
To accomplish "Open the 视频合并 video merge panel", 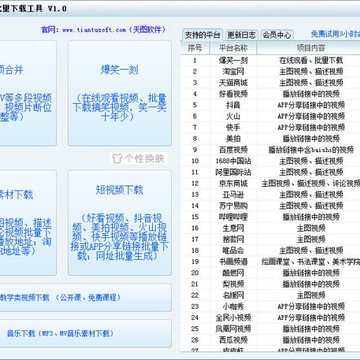I will [x=28, y=93].
